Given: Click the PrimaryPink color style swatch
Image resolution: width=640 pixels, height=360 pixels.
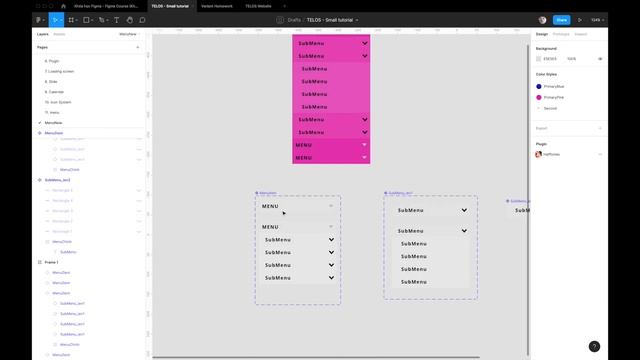Looking at the screenshot, I should point(539,98).
